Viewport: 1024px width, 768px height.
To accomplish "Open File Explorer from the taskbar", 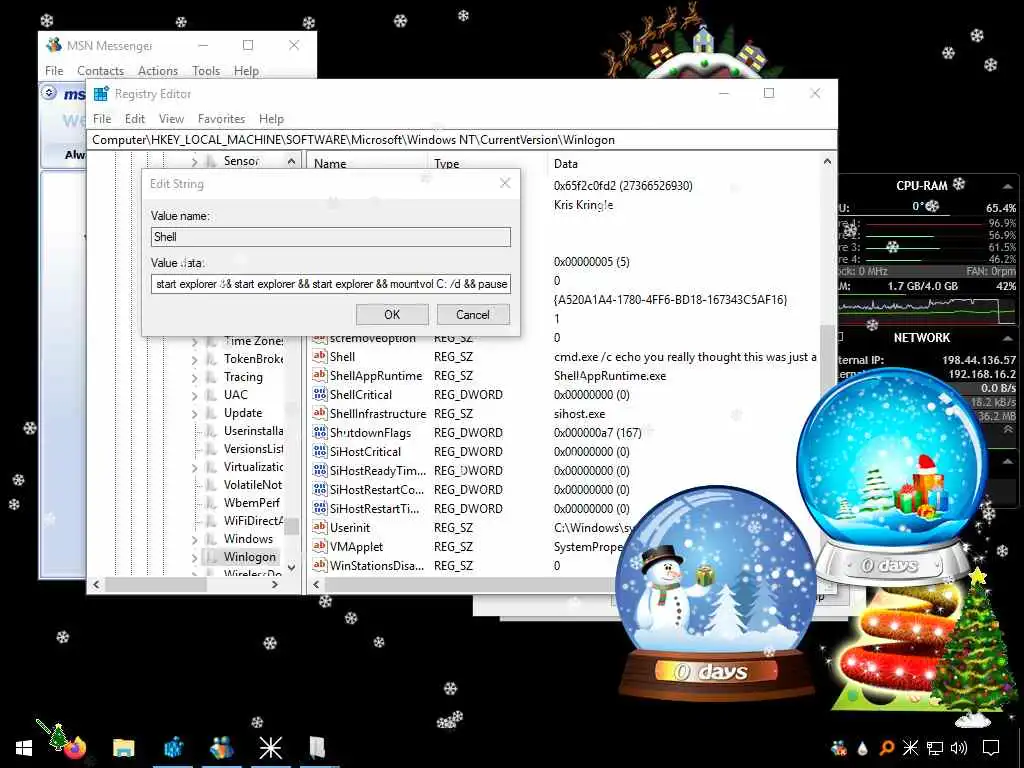I will coord(123,748).
